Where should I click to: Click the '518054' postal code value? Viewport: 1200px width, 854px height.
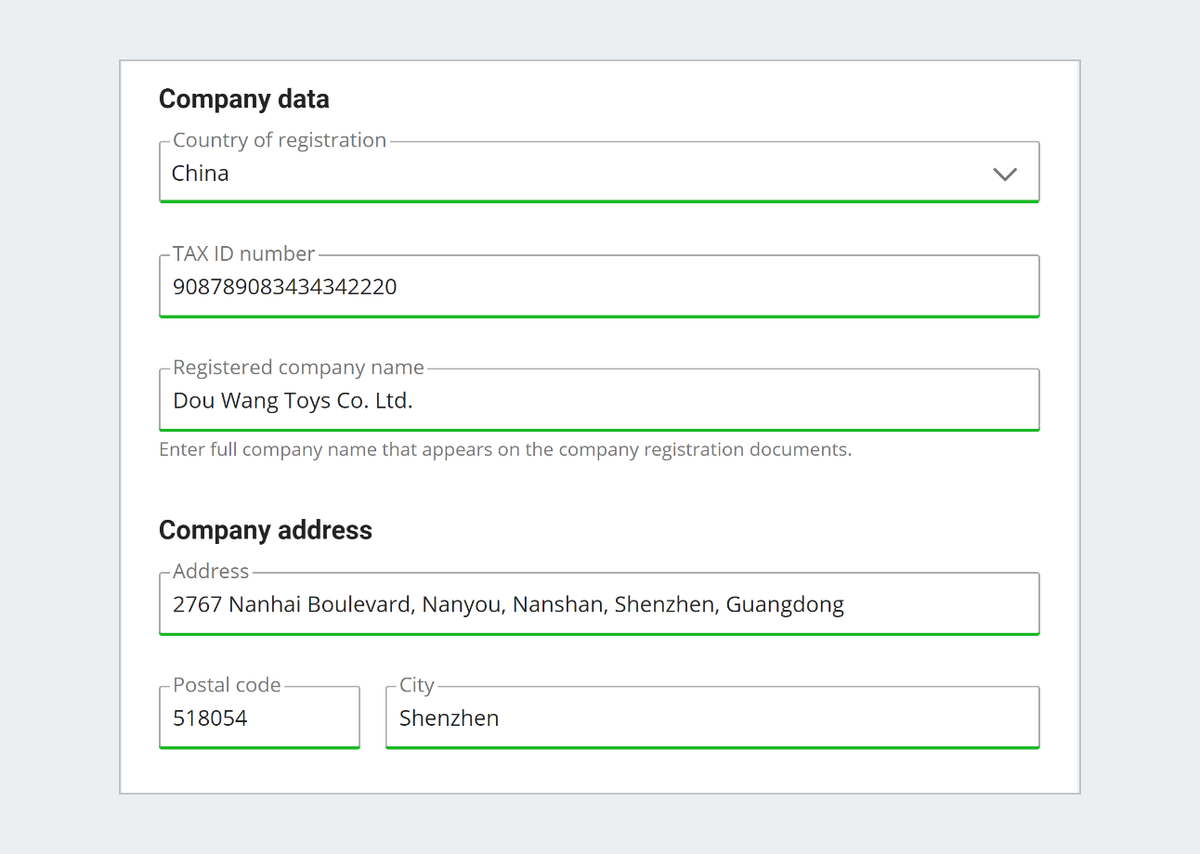click(210, 718)
